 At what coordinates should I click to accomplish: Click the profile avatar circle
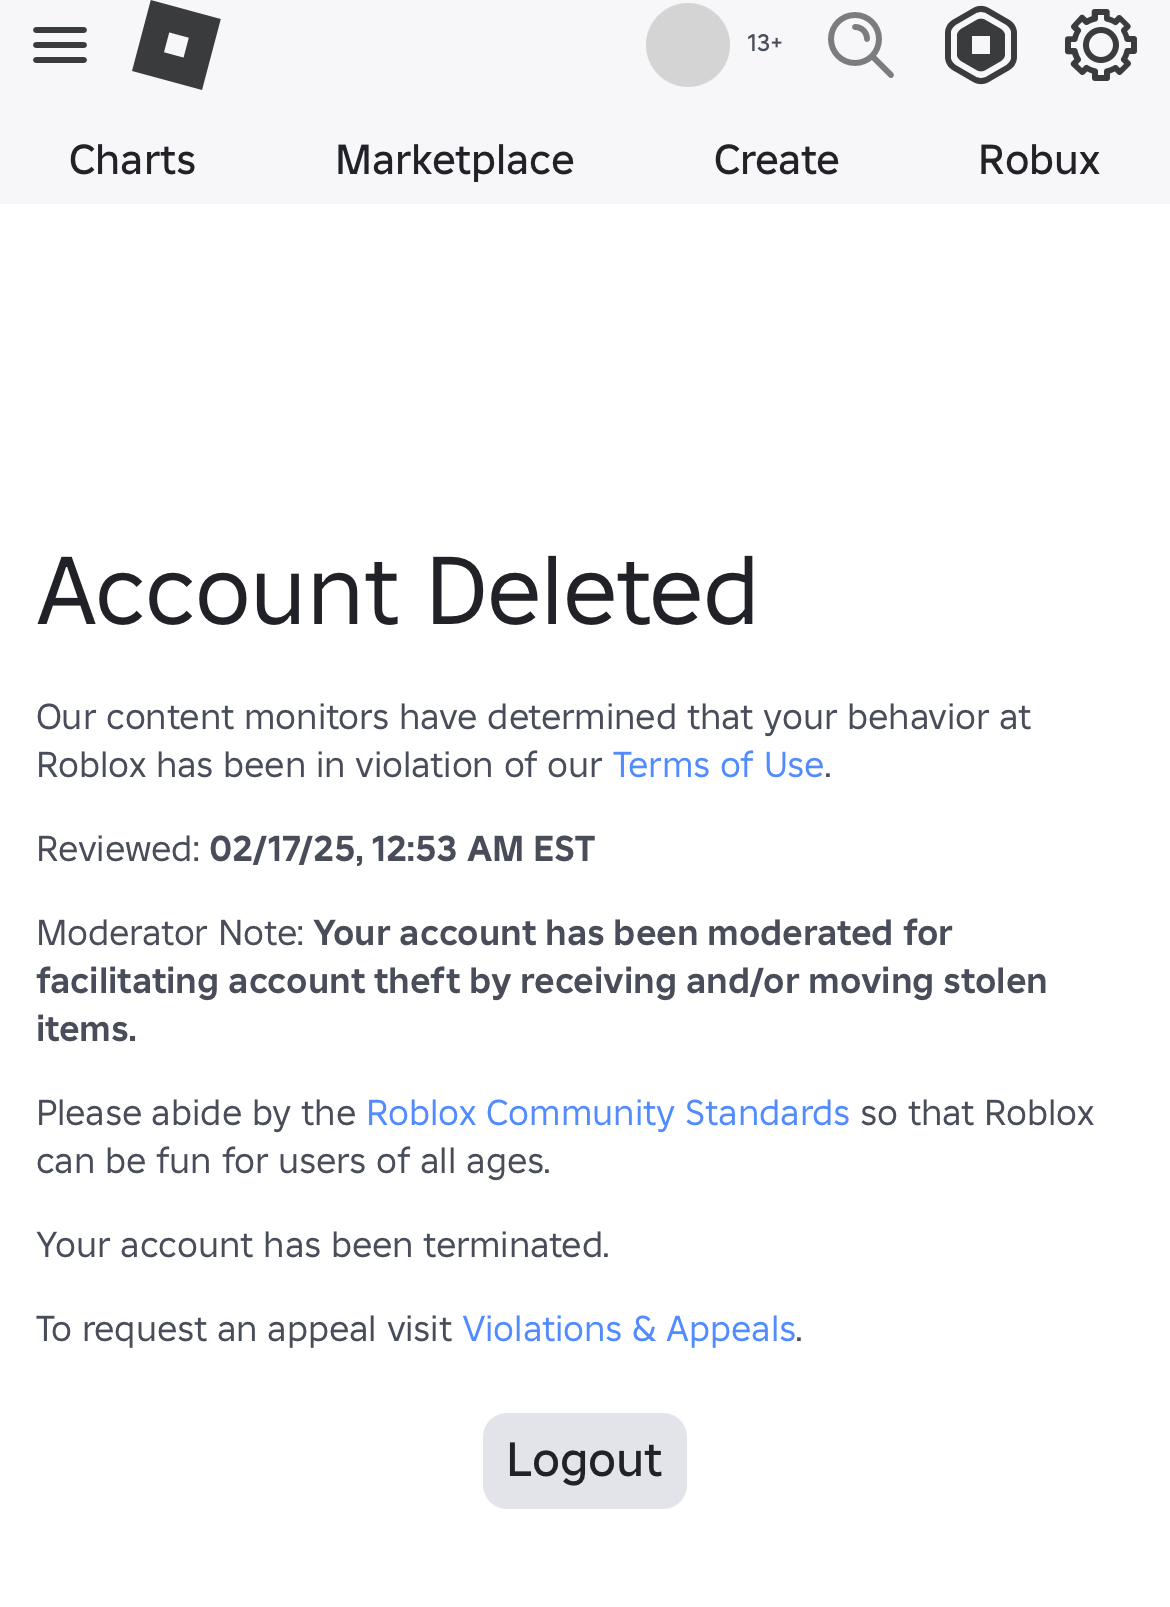pos(687,46)
